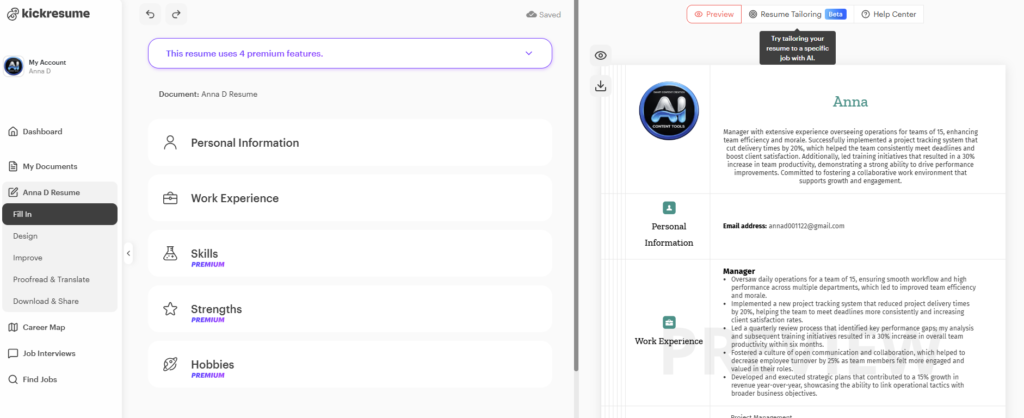Click the Preview button

pyautogui.click(x=714, y=14)
